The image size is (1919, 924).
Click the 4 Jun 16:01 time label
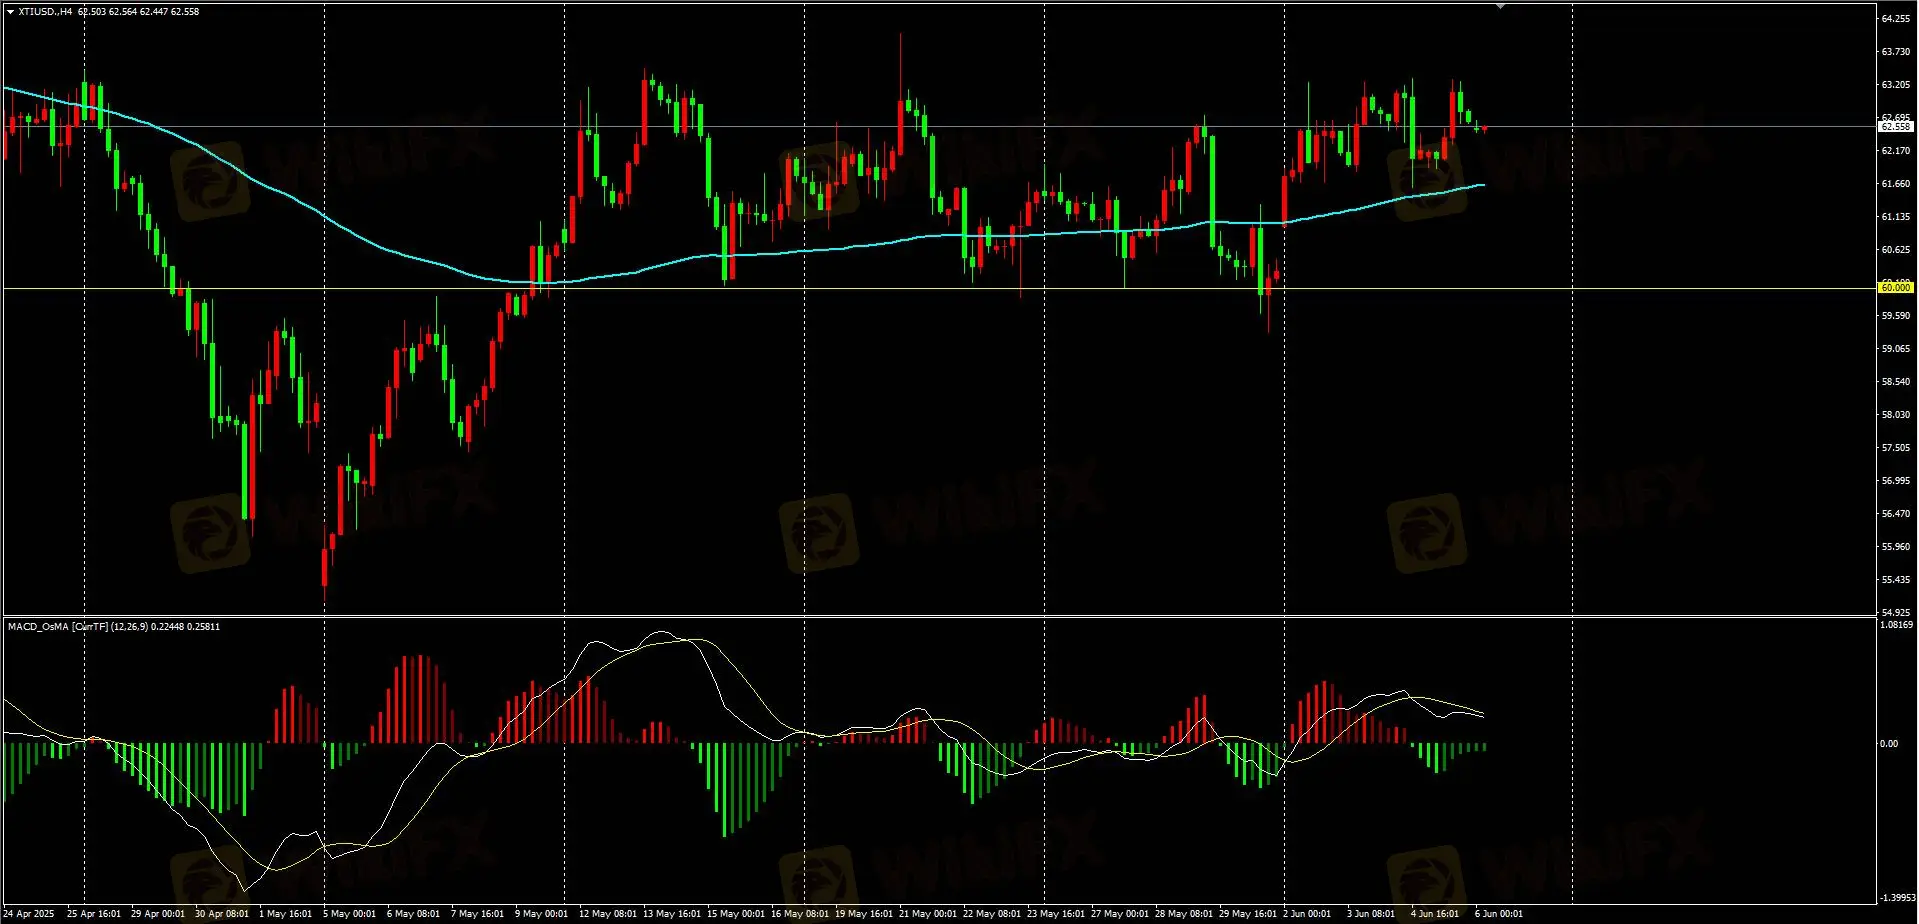(1435, 914)
